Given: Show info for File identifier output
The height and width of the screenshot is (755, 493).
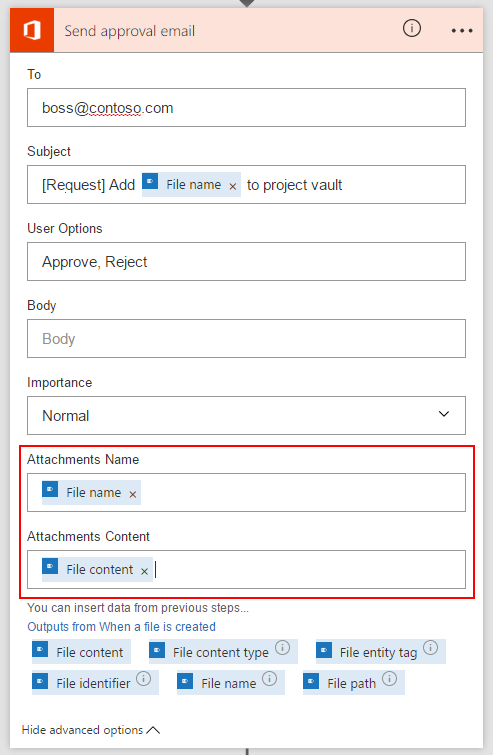Looking at the screenshot, I should point(143,679).
